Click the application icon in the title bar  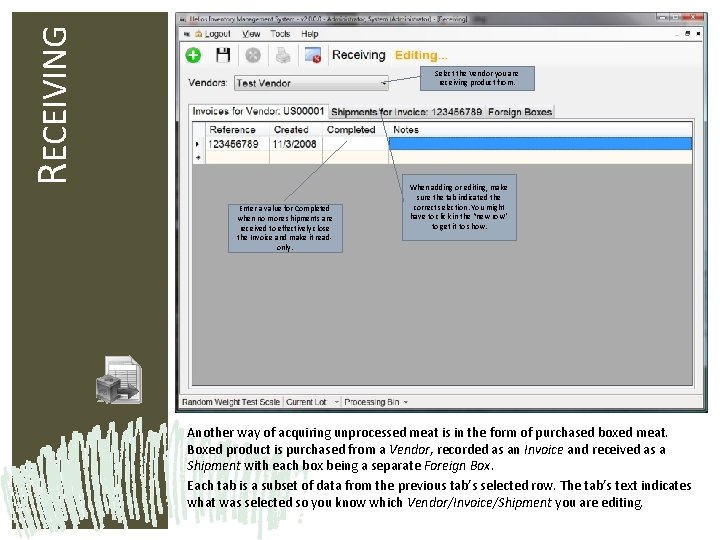coord(183,19)
